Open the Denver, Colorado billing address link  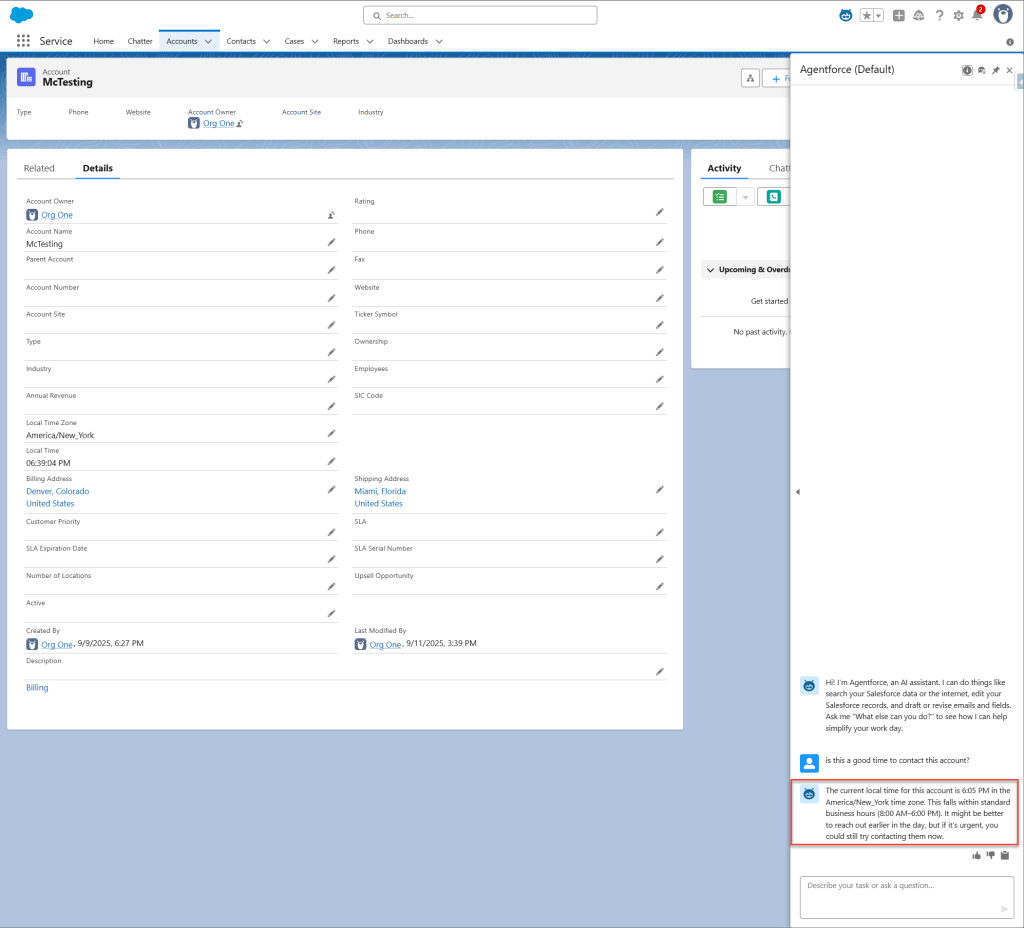click(x=57, y=491)
